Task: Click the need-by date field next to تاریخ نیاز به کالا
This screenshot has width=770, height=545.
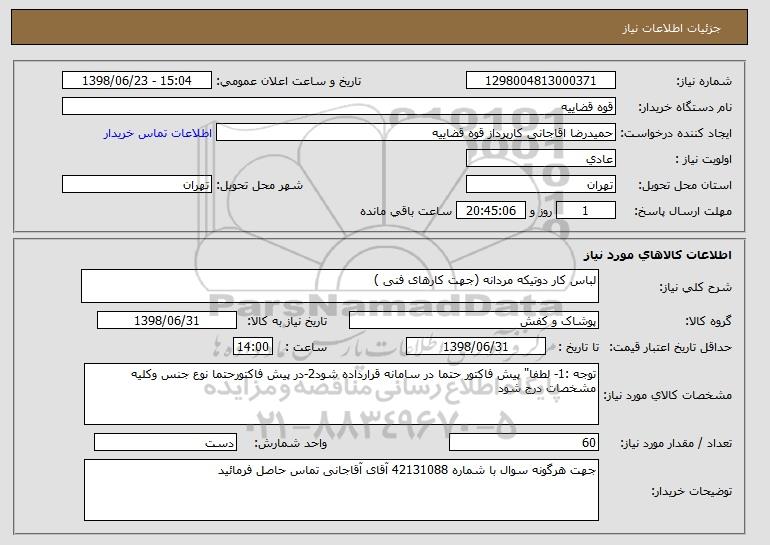Action: pos(167,321)
